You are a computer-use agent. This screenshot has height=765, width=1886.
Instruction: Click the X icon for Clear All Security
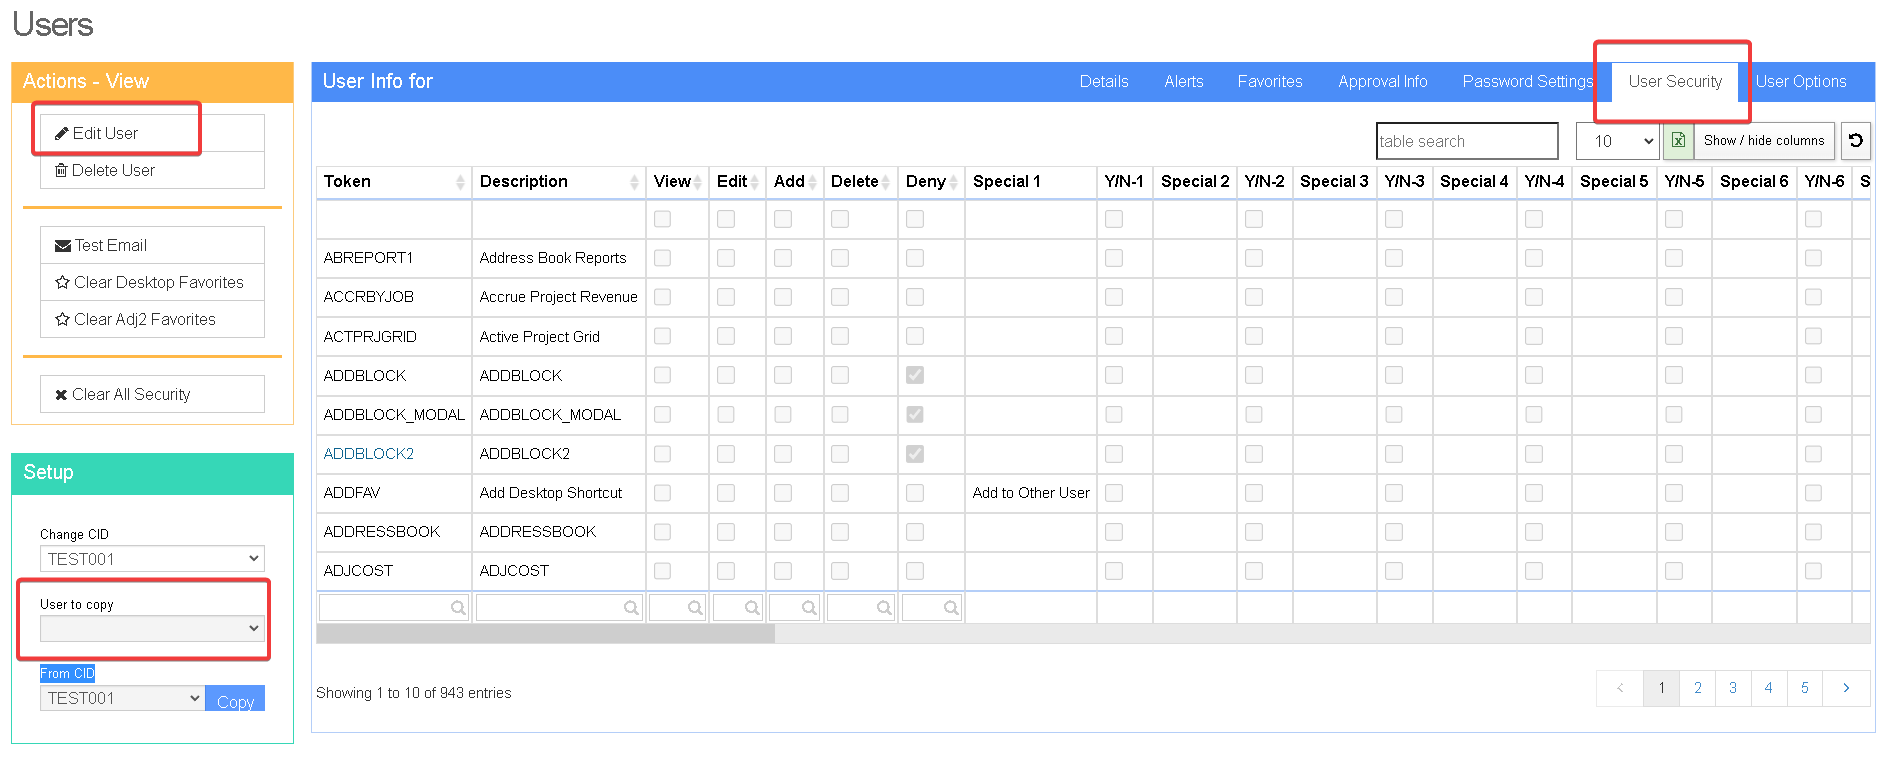61,394
